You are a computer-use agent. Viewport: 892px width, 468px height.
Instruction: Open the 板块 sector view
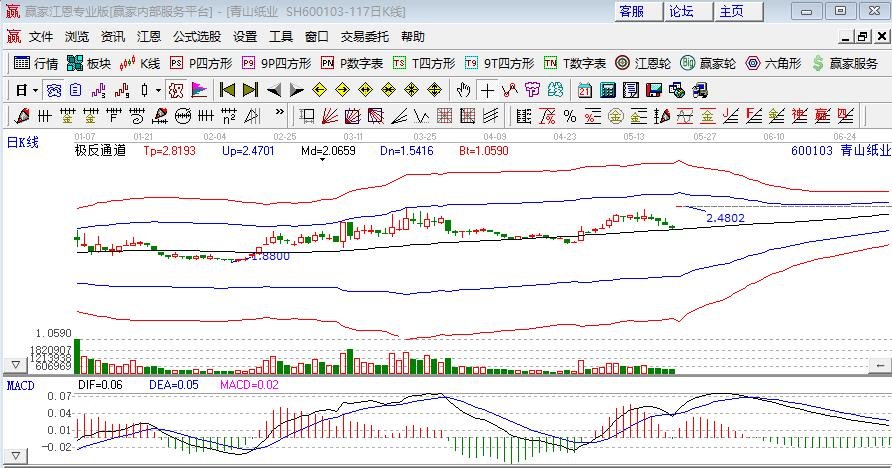pos(89,63)
